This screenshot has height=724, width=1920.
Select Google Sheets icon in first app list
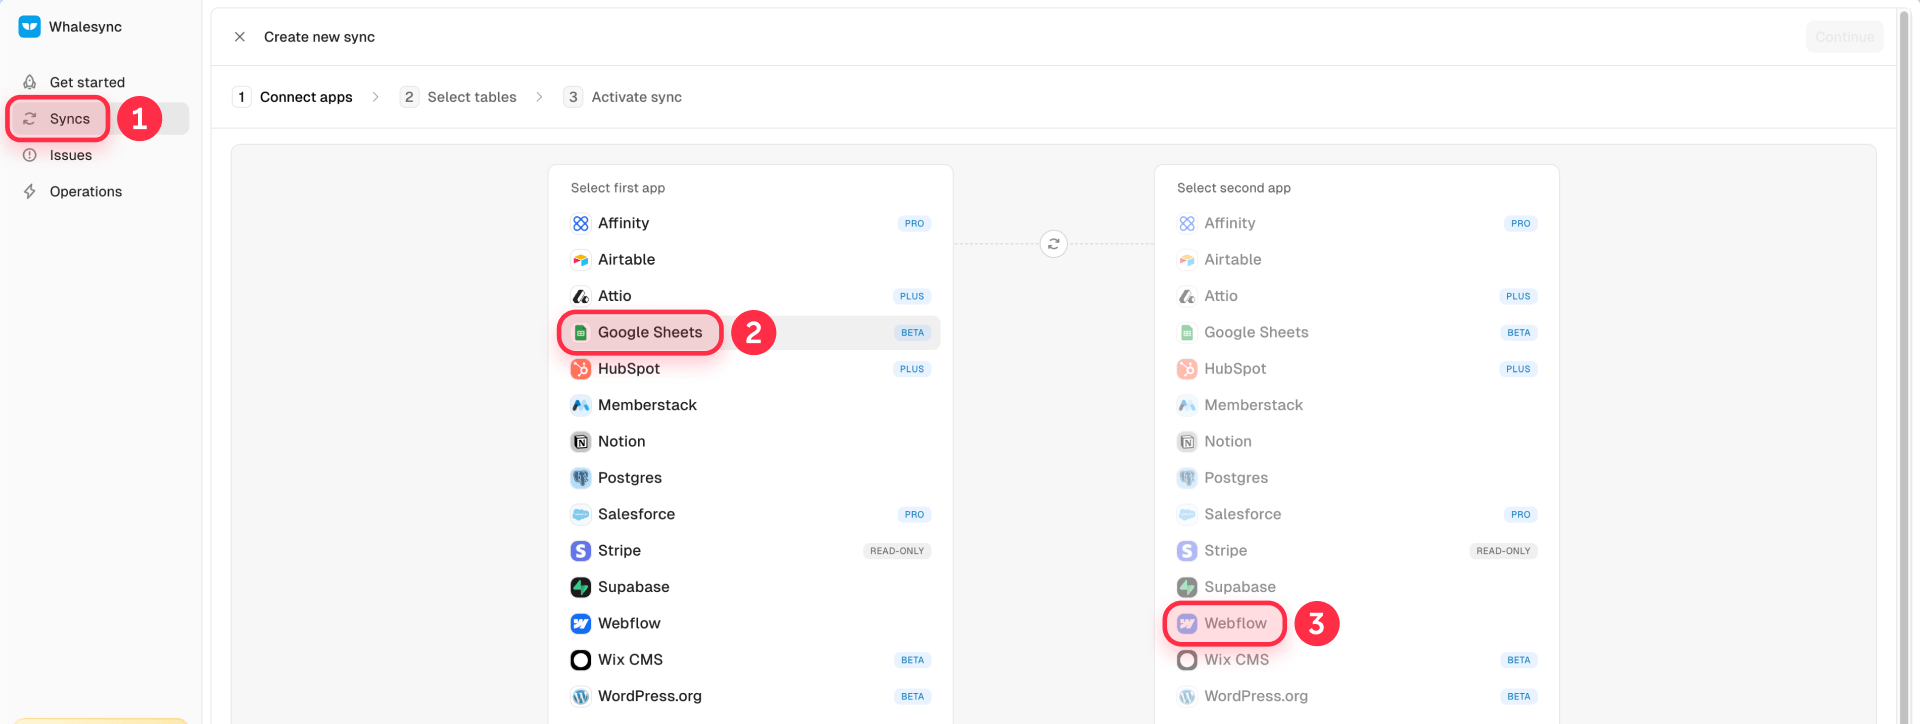(581, 332)
